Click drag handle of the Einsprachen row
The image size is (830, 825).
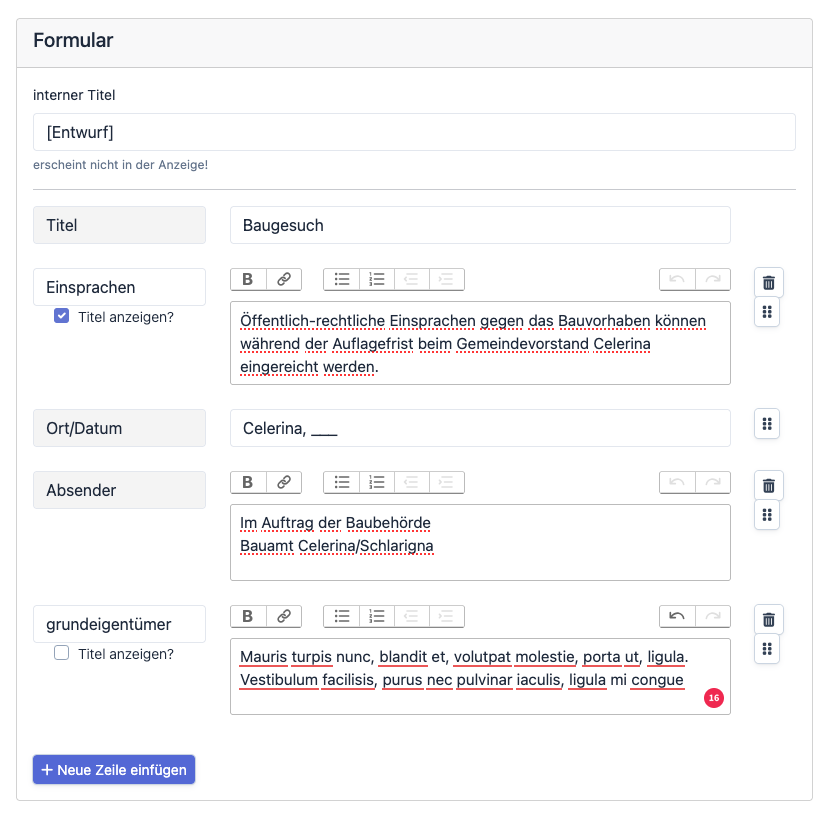[x=767, y=312]
